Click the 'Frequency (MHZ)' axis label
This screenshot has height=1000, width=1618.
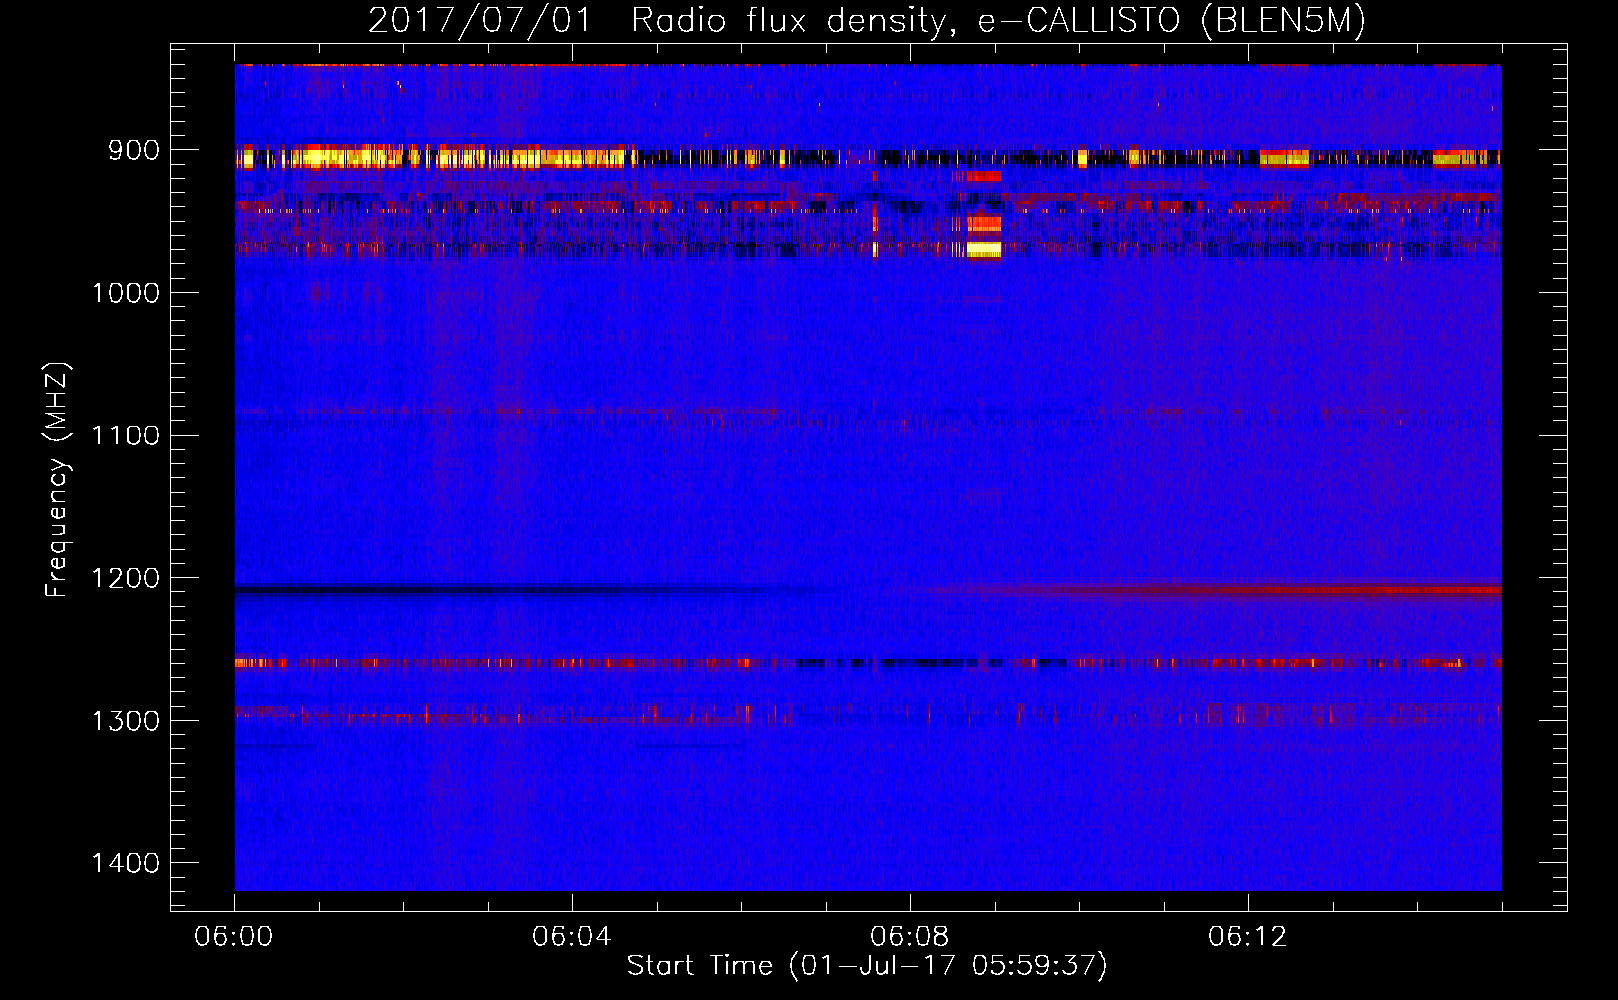57,480
